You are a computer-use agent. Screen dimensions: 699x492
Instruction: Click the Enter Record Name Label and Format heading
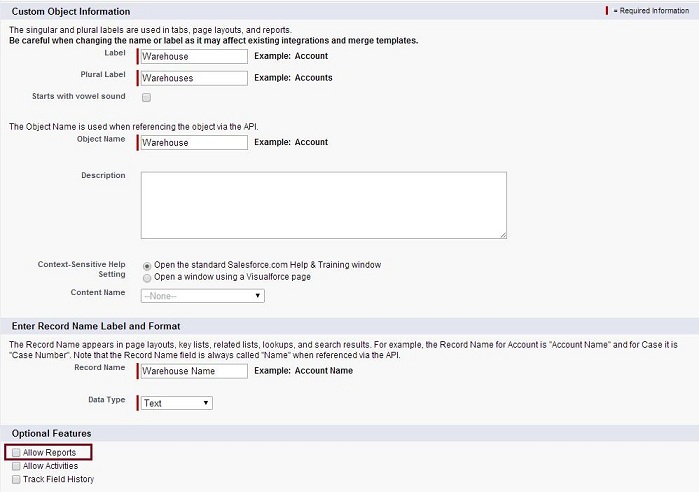pos(96,326)
